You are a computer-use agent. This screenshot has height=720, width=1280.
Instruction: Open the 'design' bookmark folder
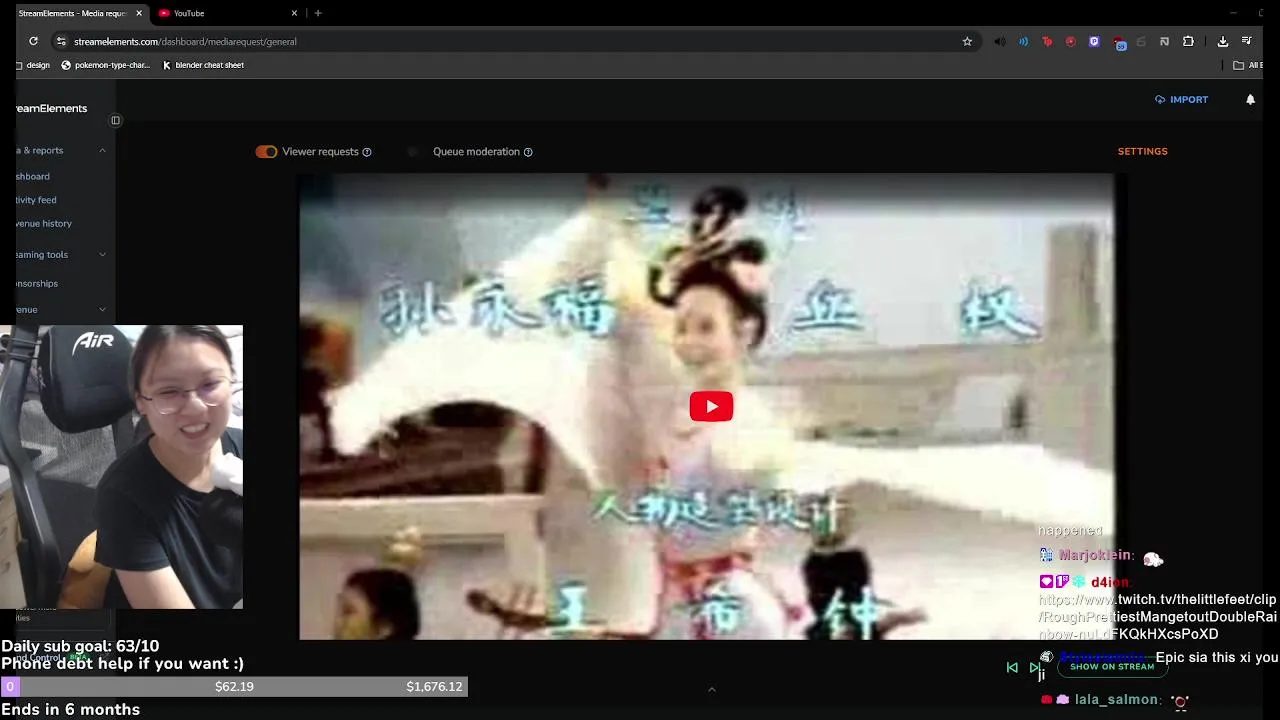(x=32, y=65)
